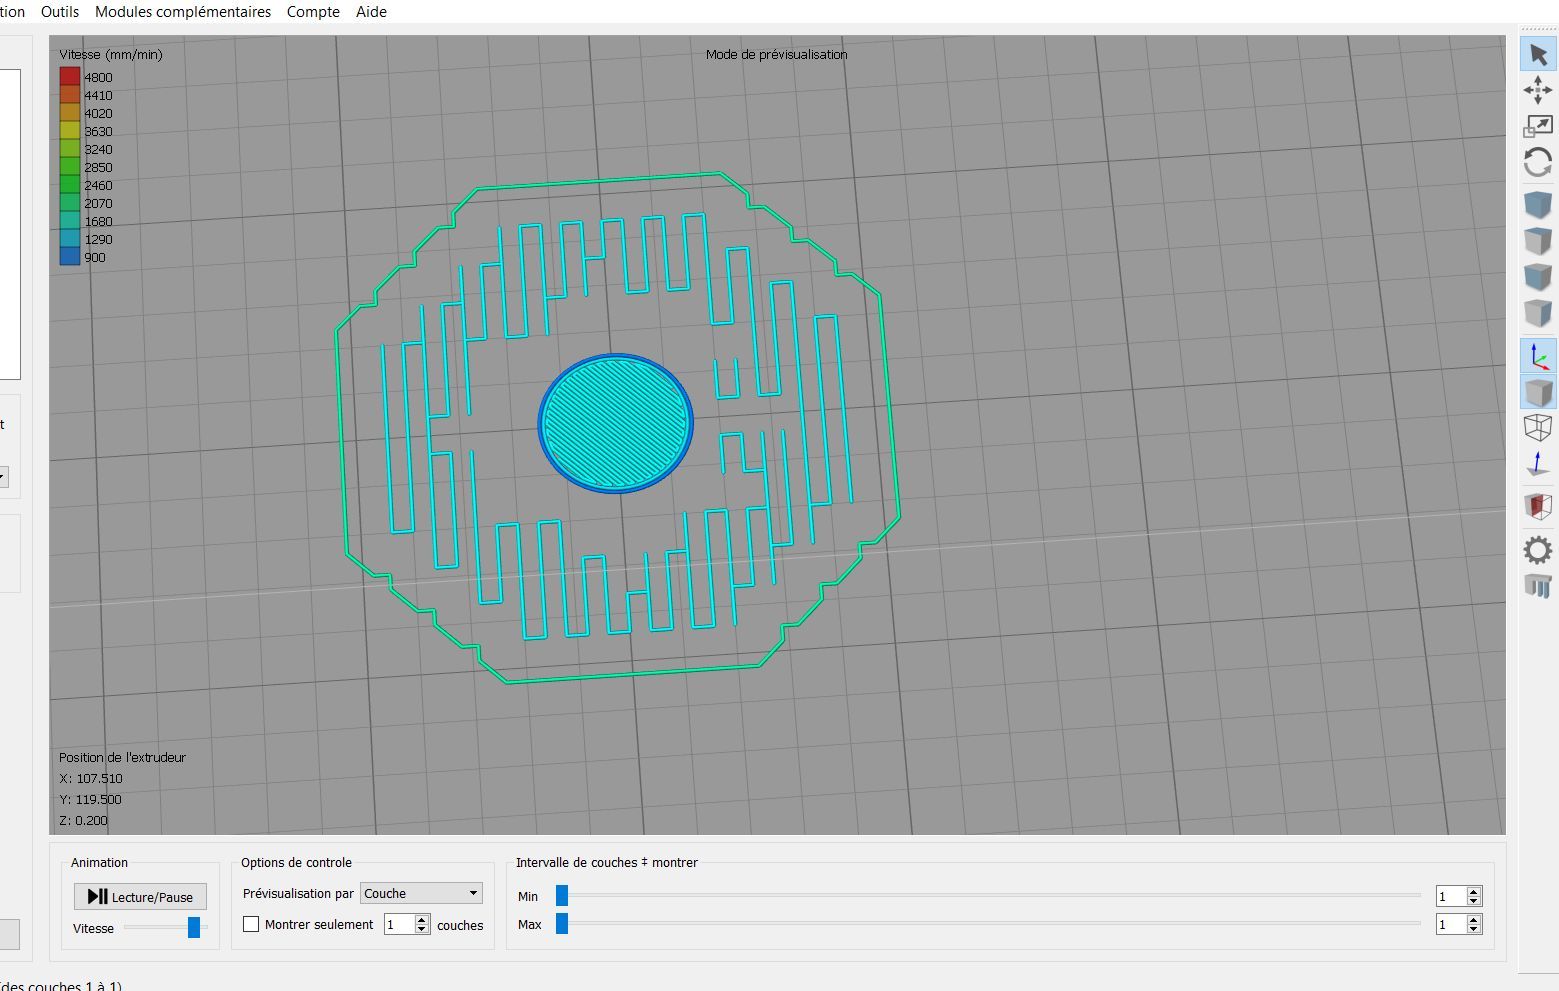Choose the Scale model tool
The image size is (1559, 991).
pyautogui.click(x=1538, y=126)
